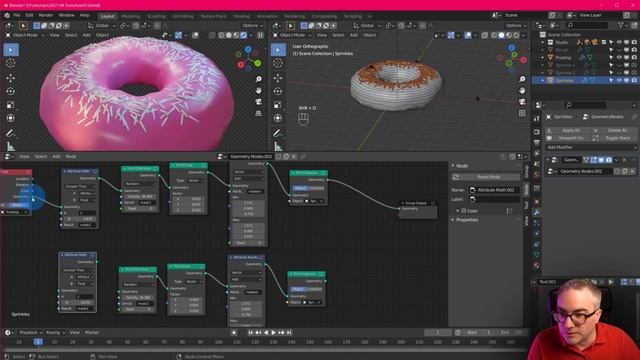Click zoom magnifier in pink donut viewport
The width and height of the screenshot is (640, 360).
(x=258, y=79)
